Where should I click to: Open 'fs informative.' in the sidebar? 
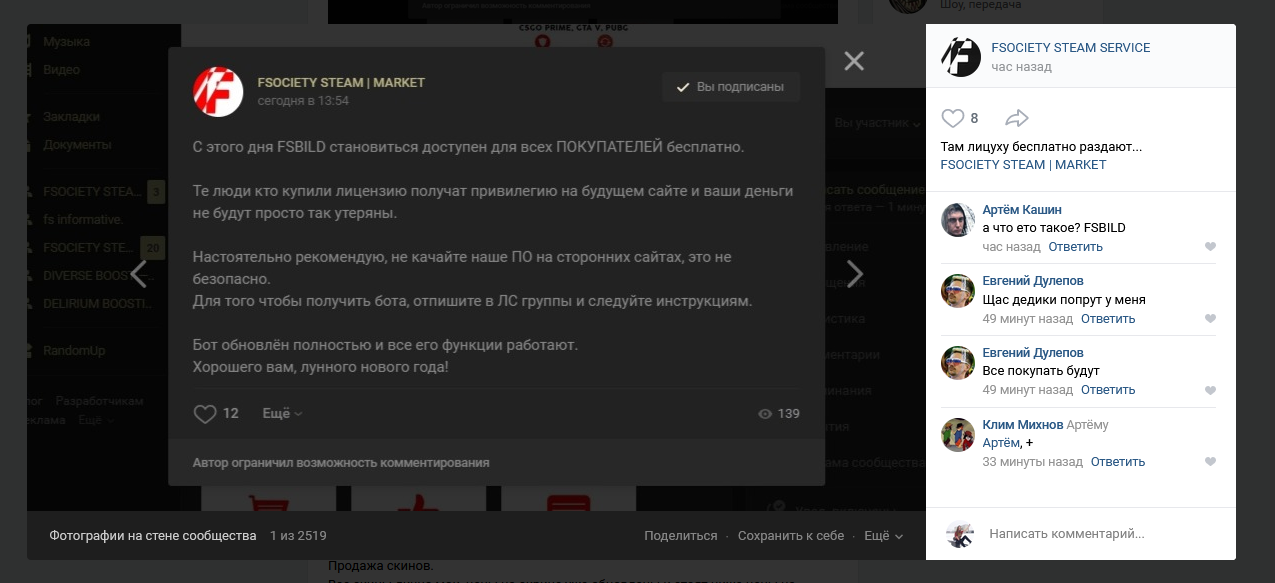pyautogui.click(x=83, y=219)
